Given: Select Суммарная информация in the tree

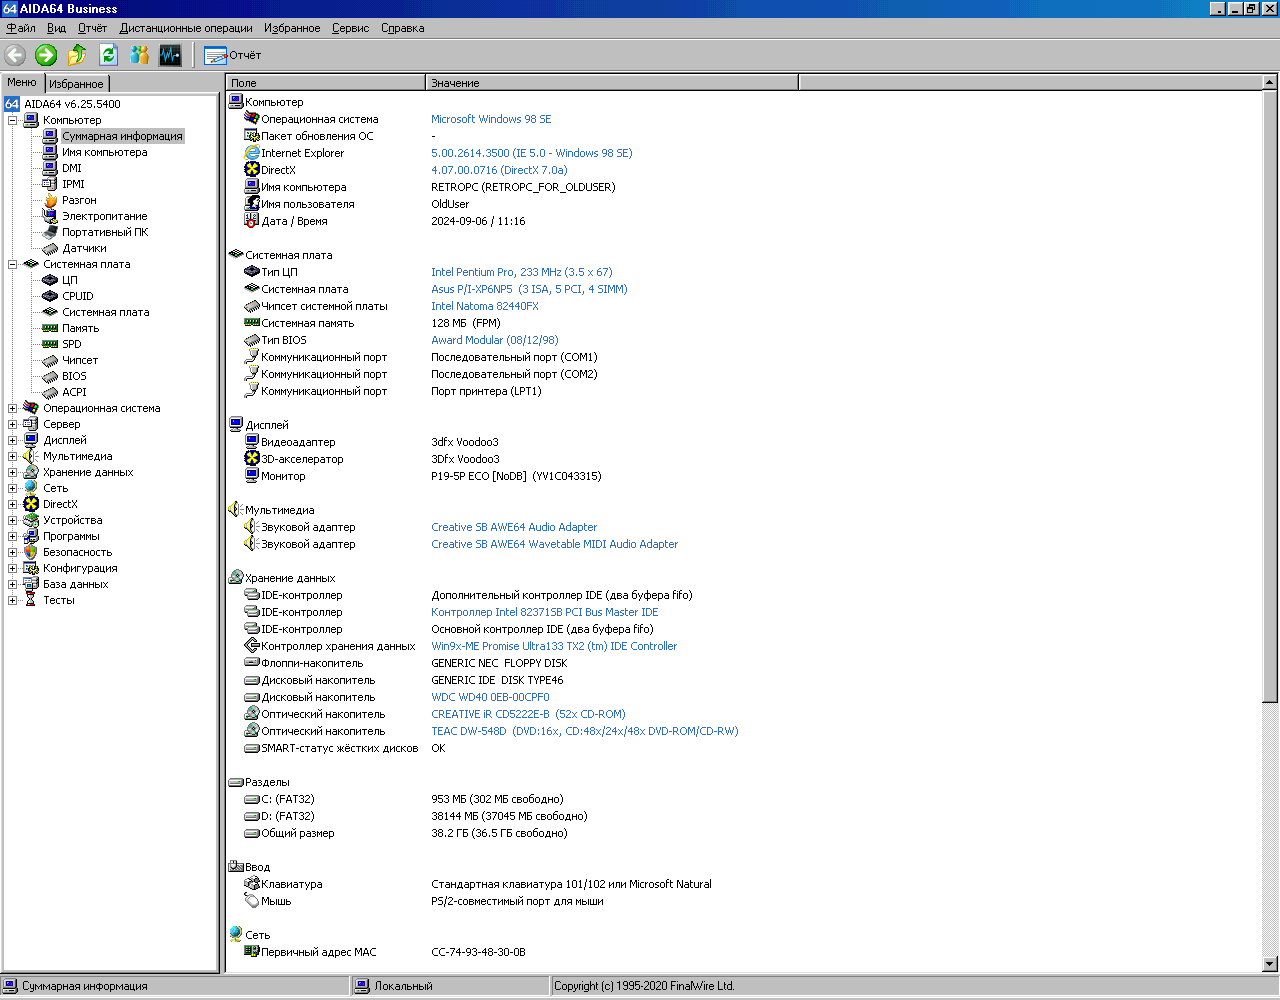Looking at the screenshot, I should (x=122, y=136).
